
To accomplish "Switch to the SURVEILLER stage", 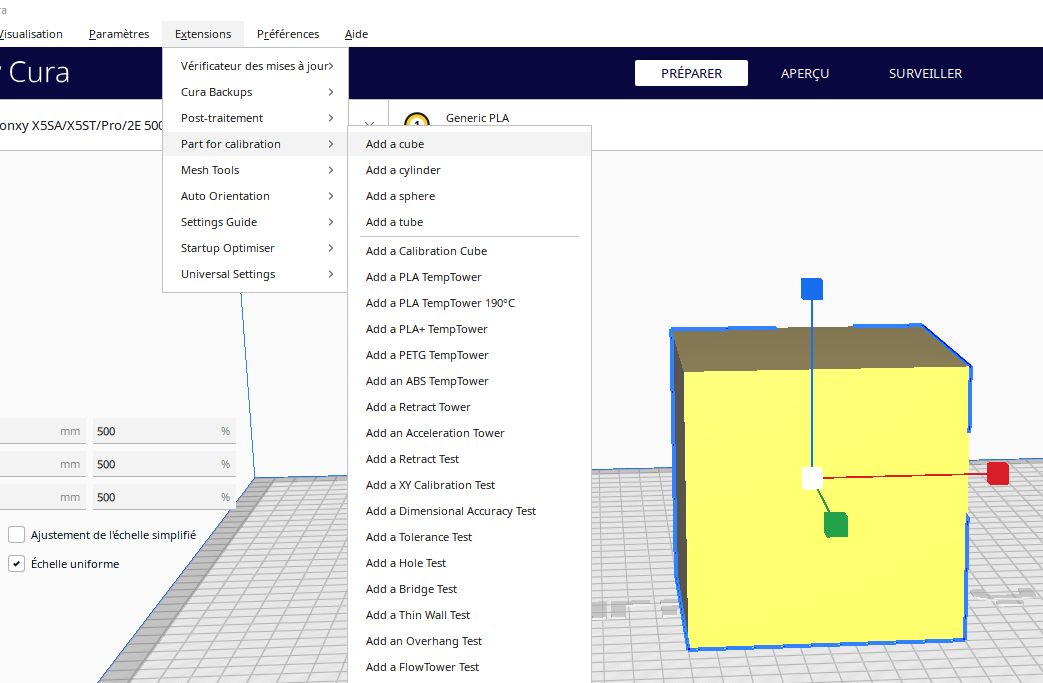I will [x=925, y=73].
